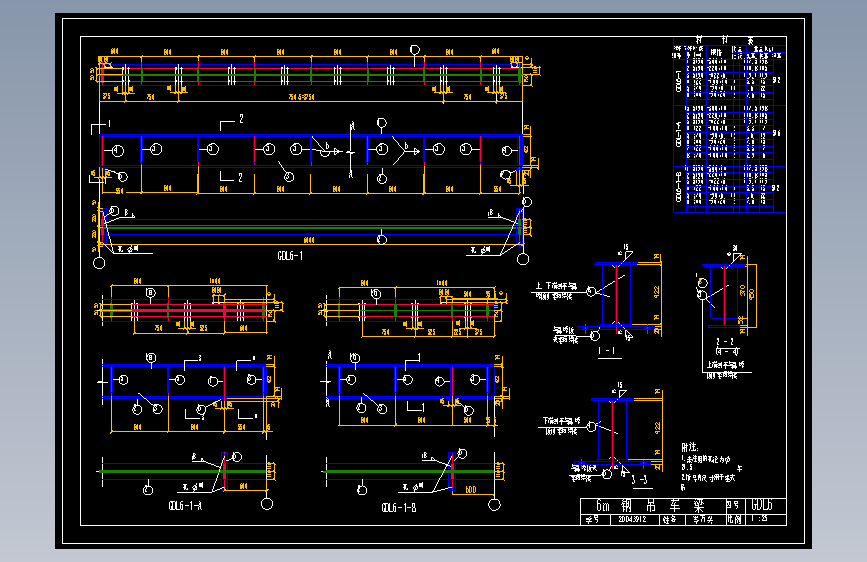Click the GDL6-1-B row label in material table

[678, 187]
